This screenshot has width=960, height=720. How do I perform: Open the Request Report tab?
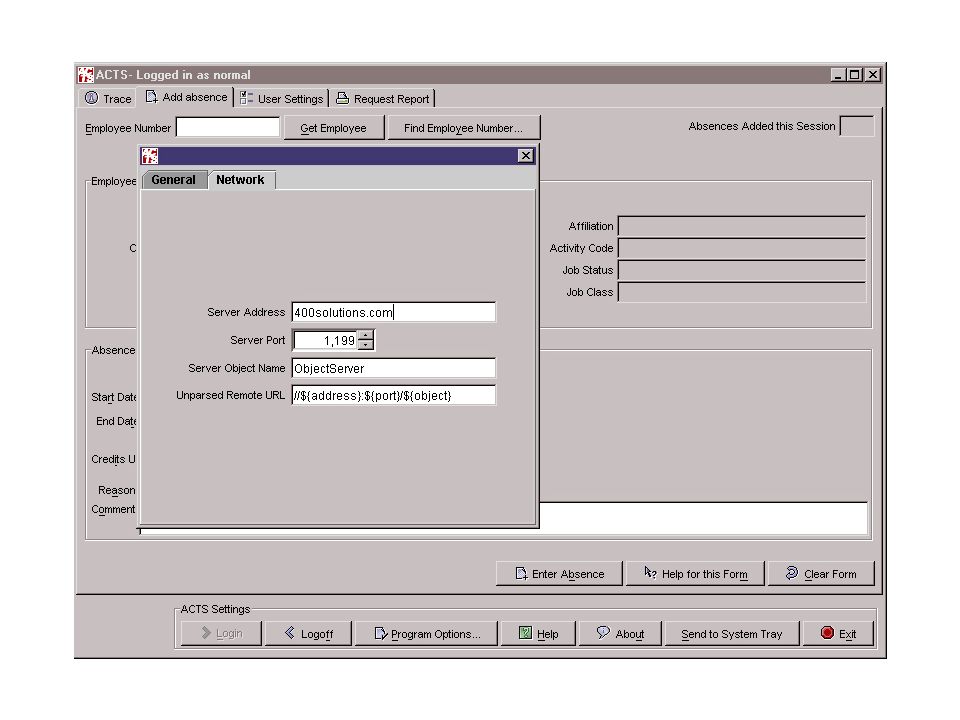(383, 99)
